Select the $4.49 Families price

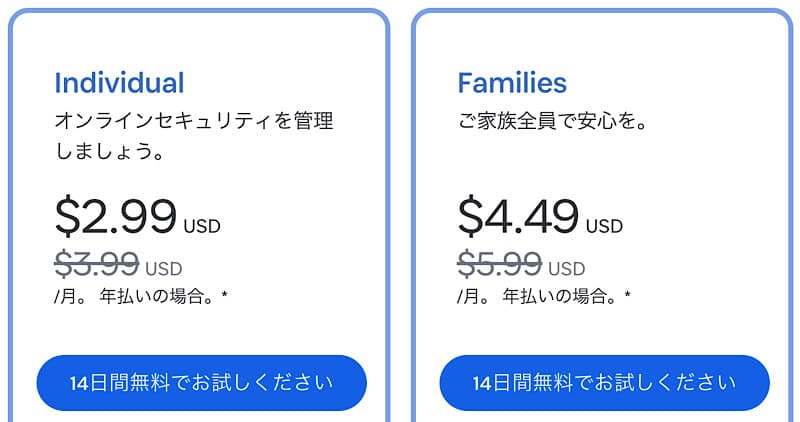click(x=518, y=215)
